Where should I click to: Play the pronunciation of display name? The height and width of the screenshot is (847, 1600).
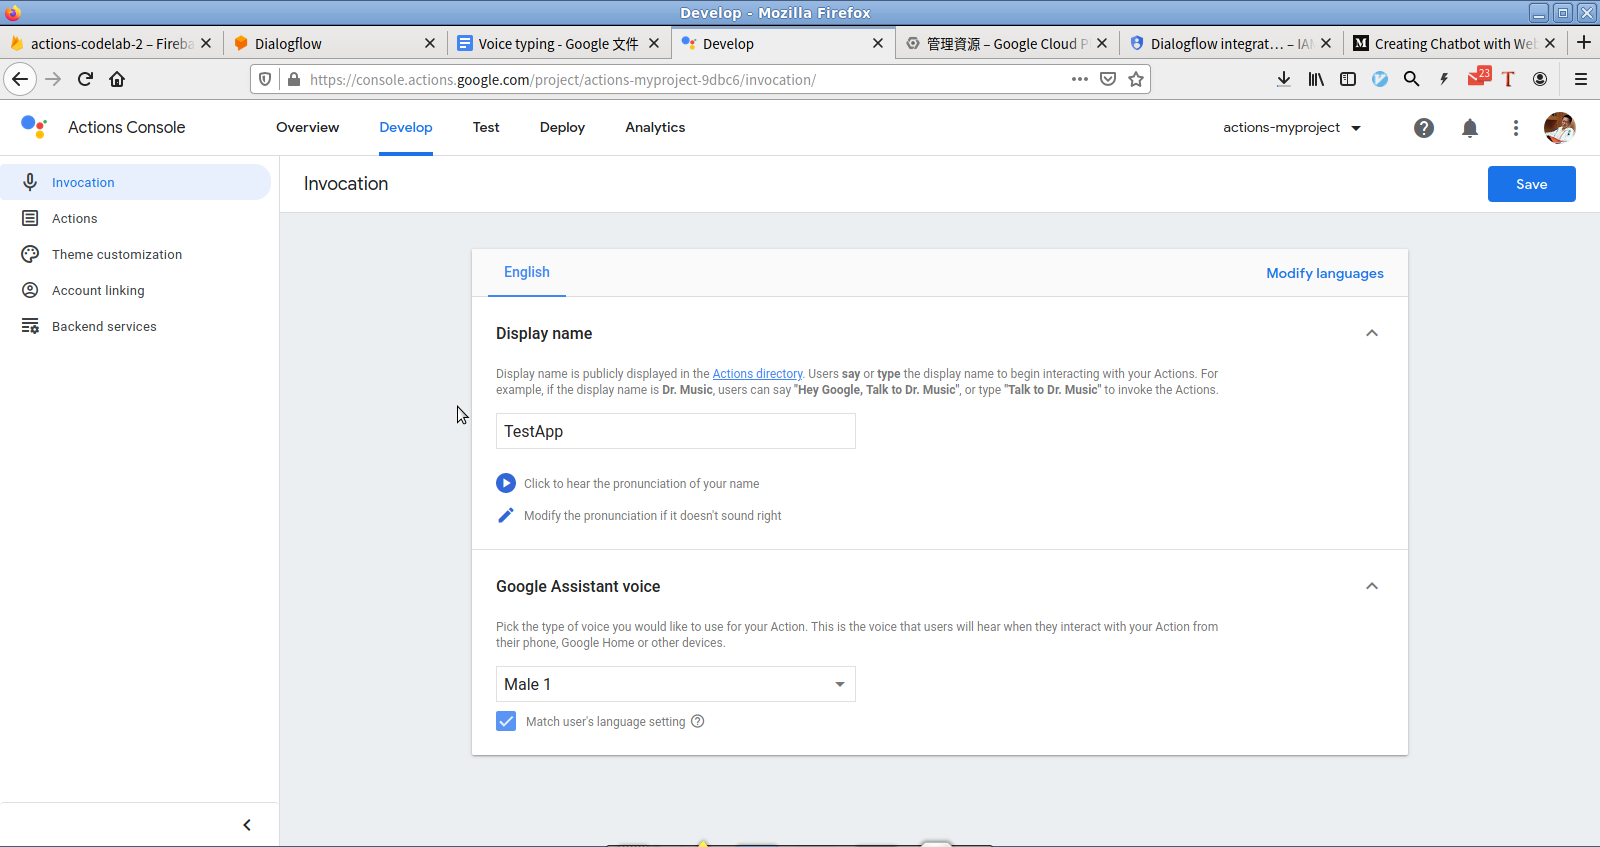(x=506, y=483)
